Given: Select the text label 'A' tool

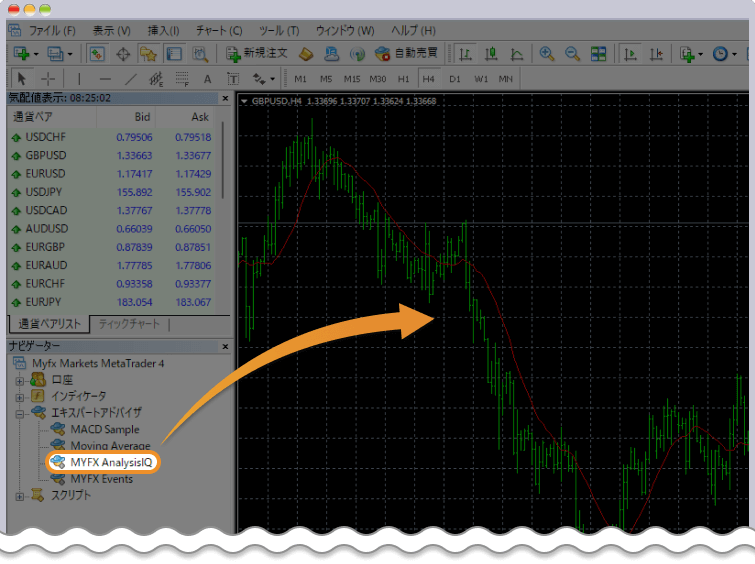Looking at the screenshot, I should click(207, 79).
